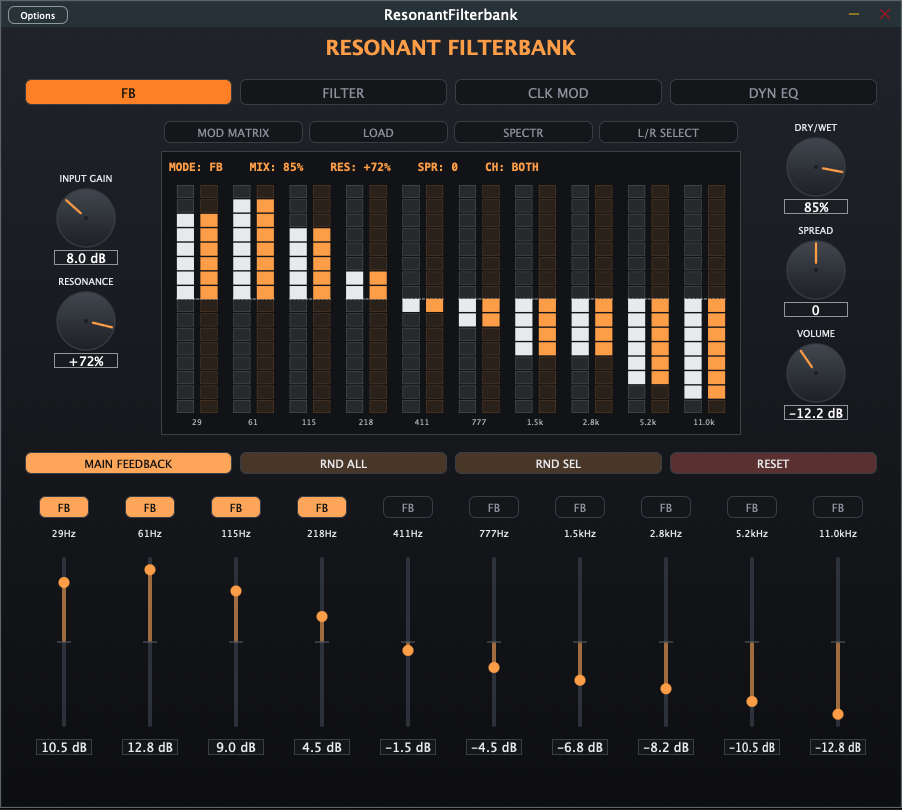
Task: Click RND SEL to randomize selected
Action: (x=558, y=463)
